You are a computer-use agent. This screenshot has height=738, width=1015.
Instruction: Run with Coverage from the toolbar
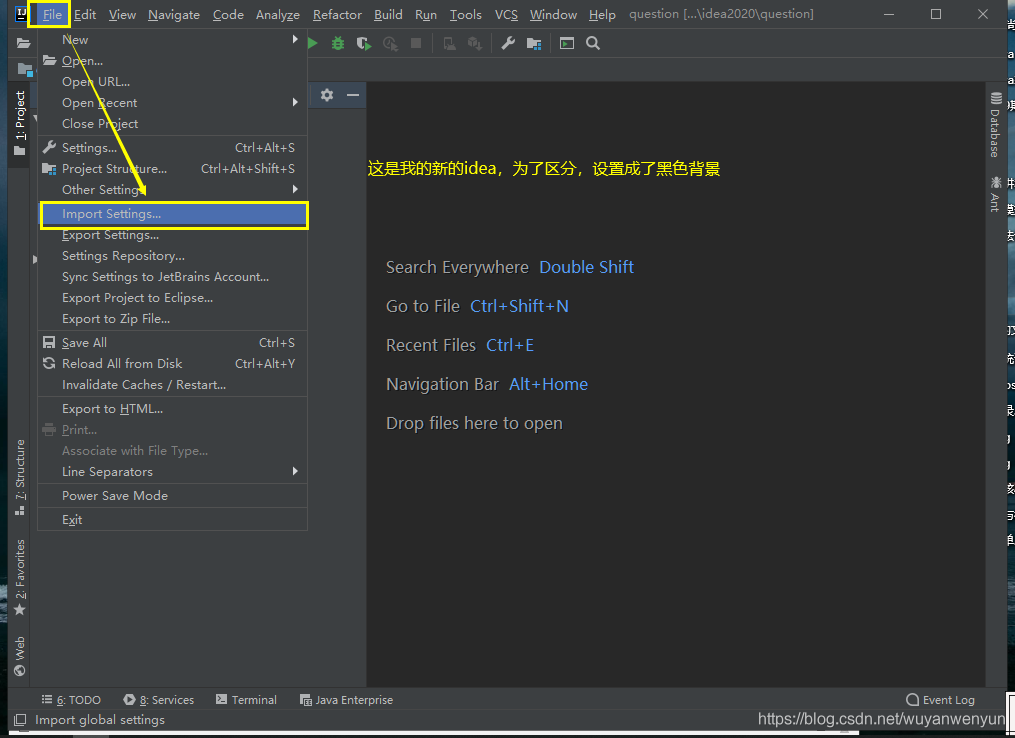click(364, 43)
